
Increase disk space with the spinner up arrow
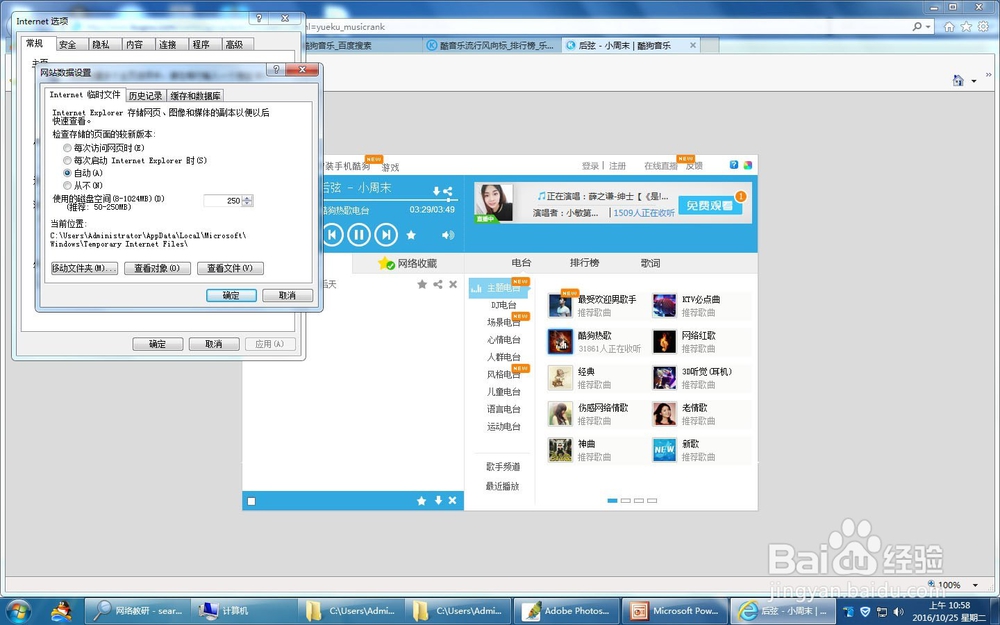point(247,198)
